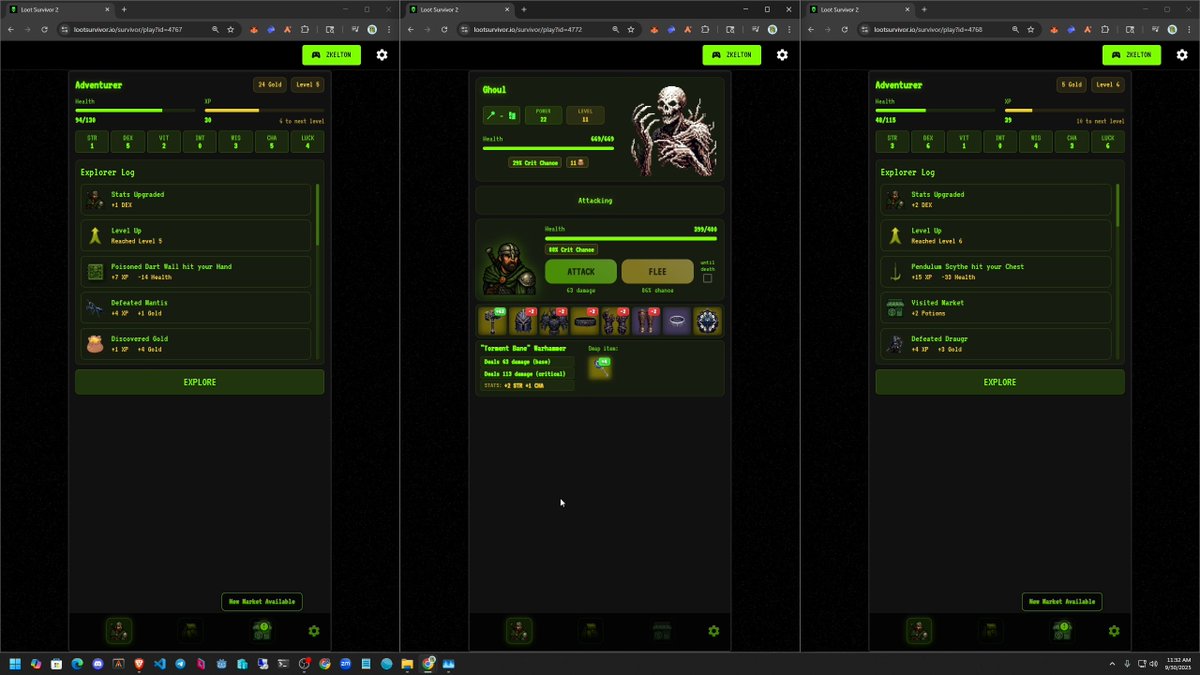1200x675 pixels.
Task: Select the necklace item in equipment bar
Action: 677,321
